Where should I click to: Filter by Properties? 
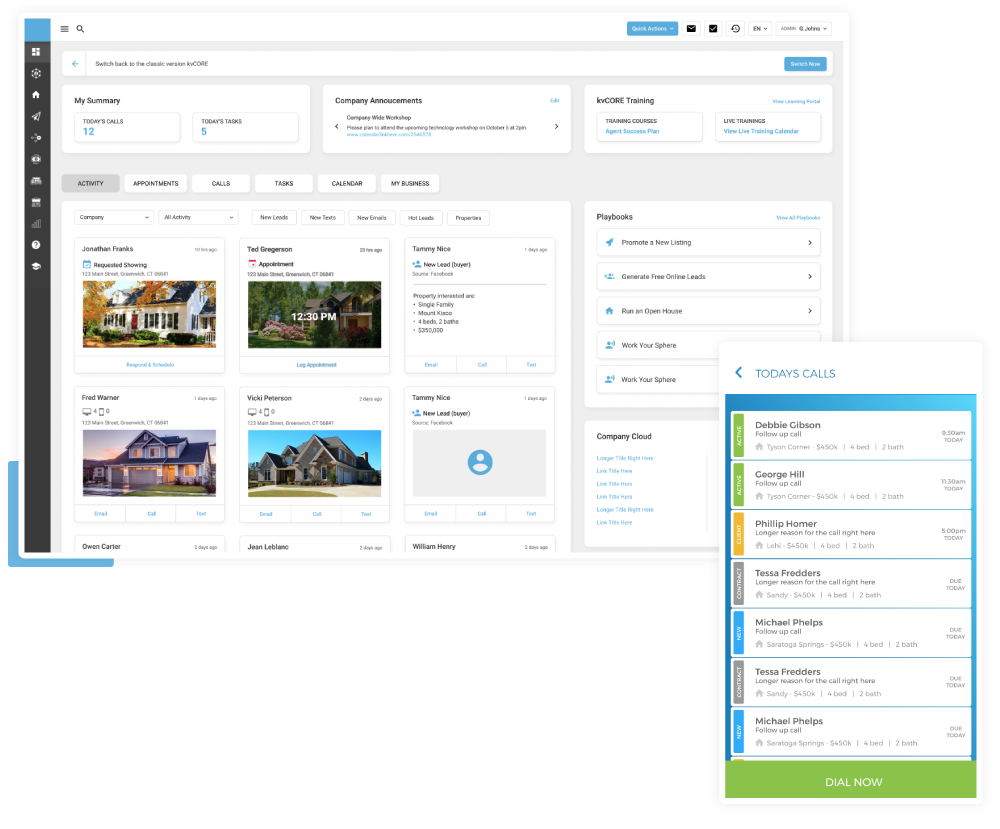[468, 218]
